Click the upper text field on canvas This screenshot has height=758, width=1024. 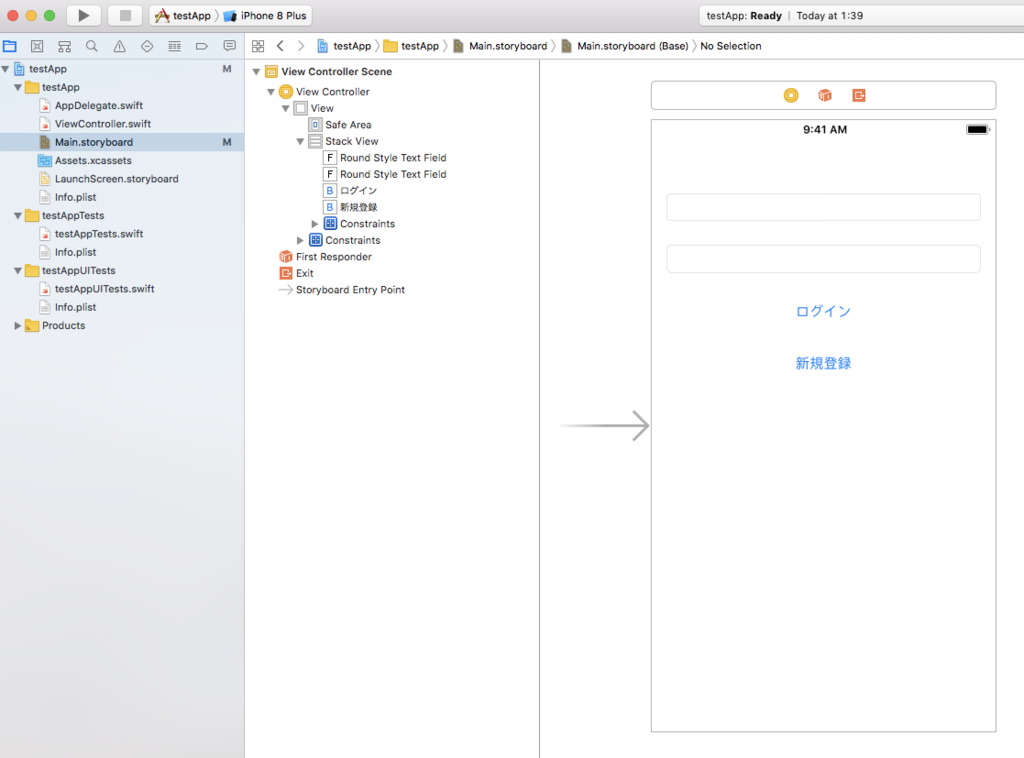[823, 207]
